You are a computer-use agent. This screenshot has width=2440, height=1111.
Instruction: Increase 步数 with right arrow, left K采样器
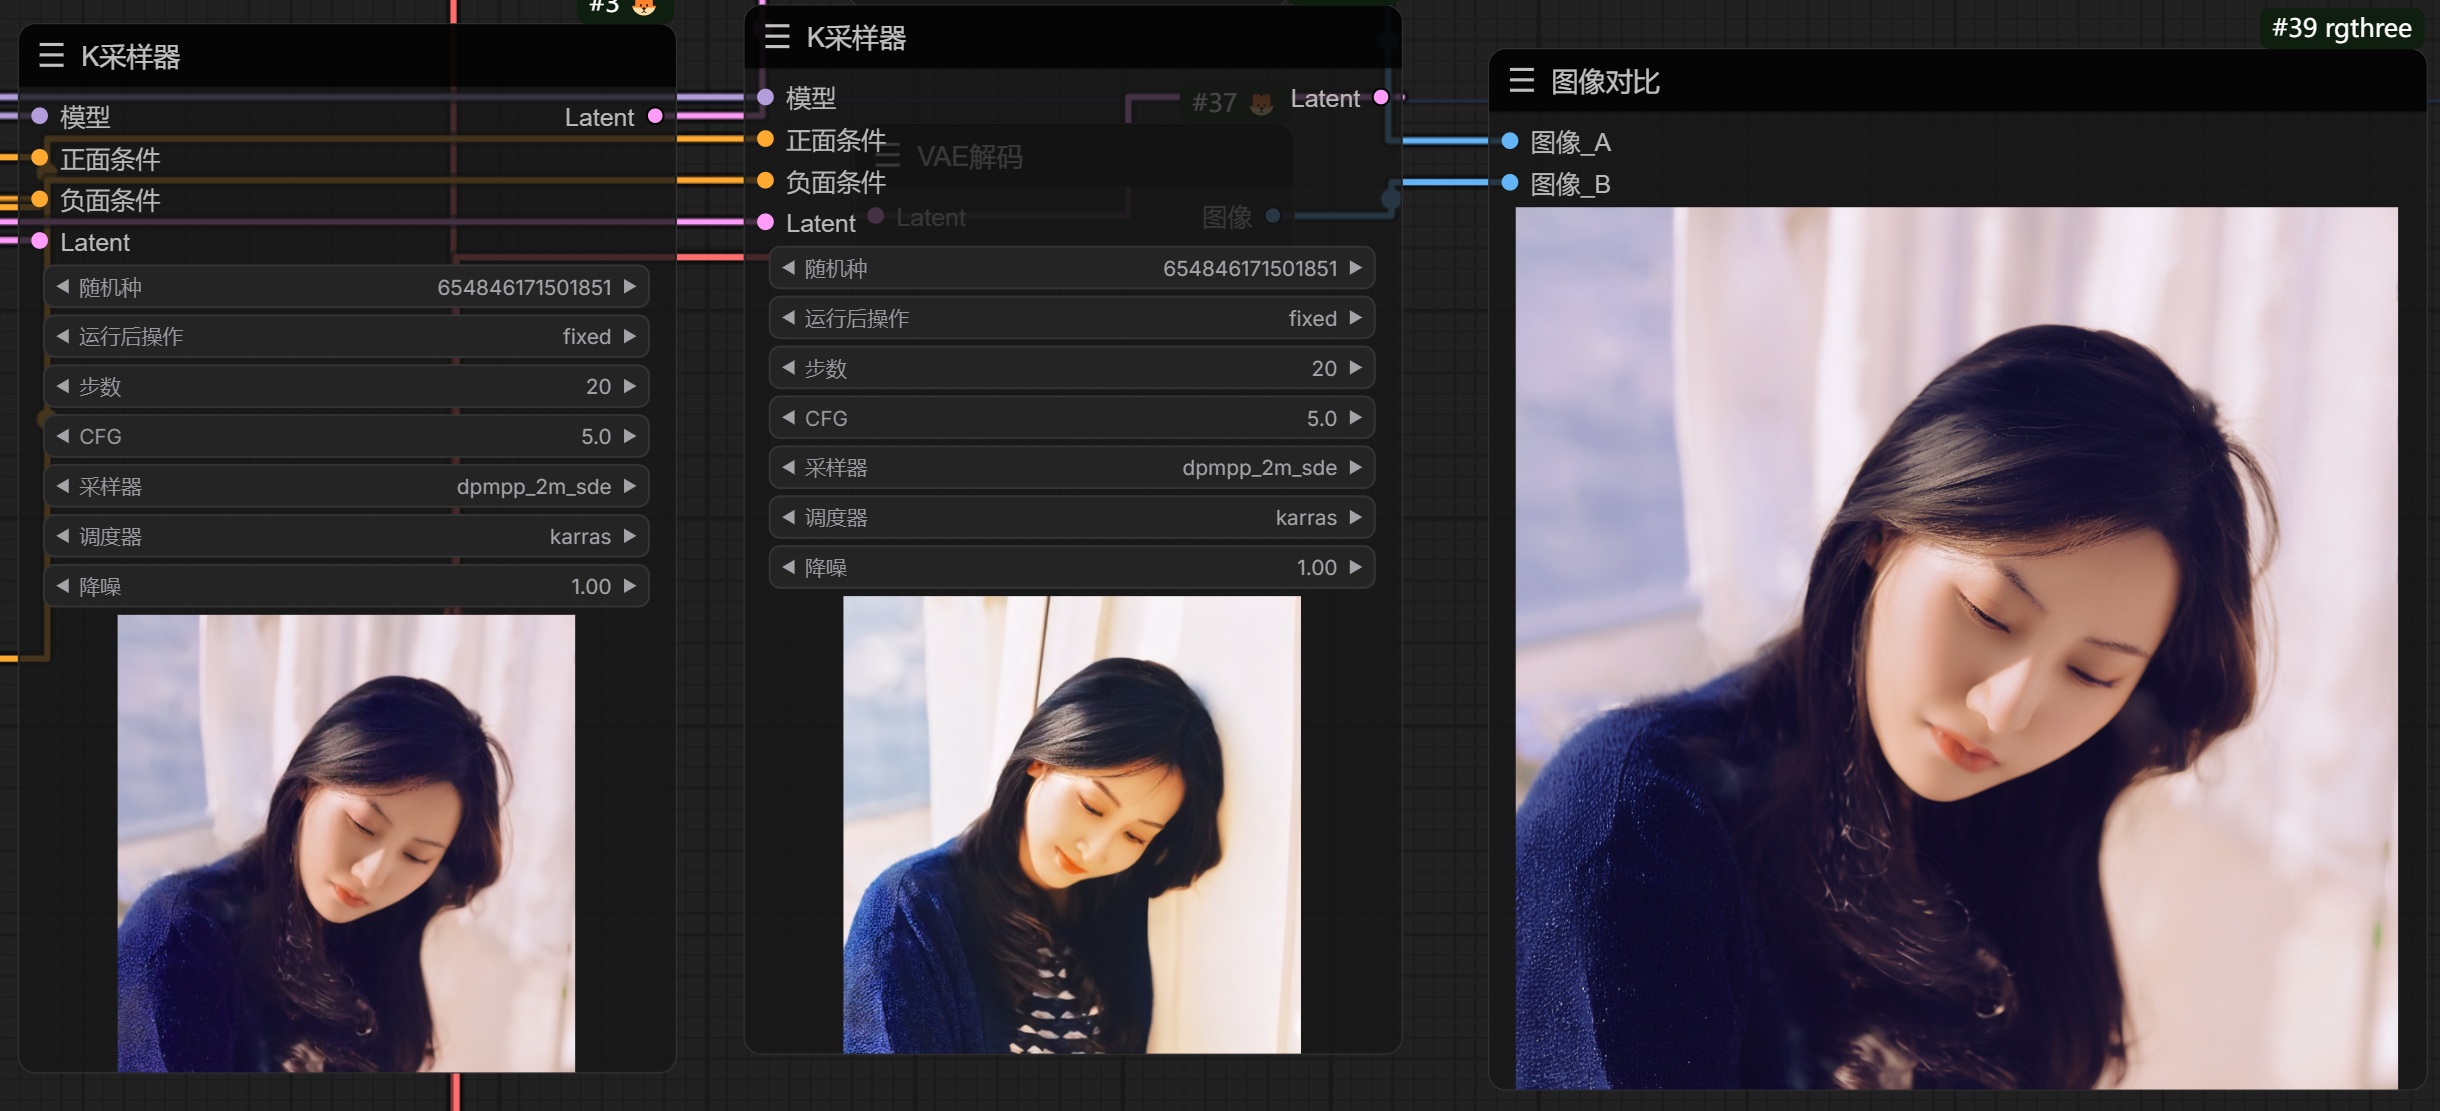[x=630, y=386]
